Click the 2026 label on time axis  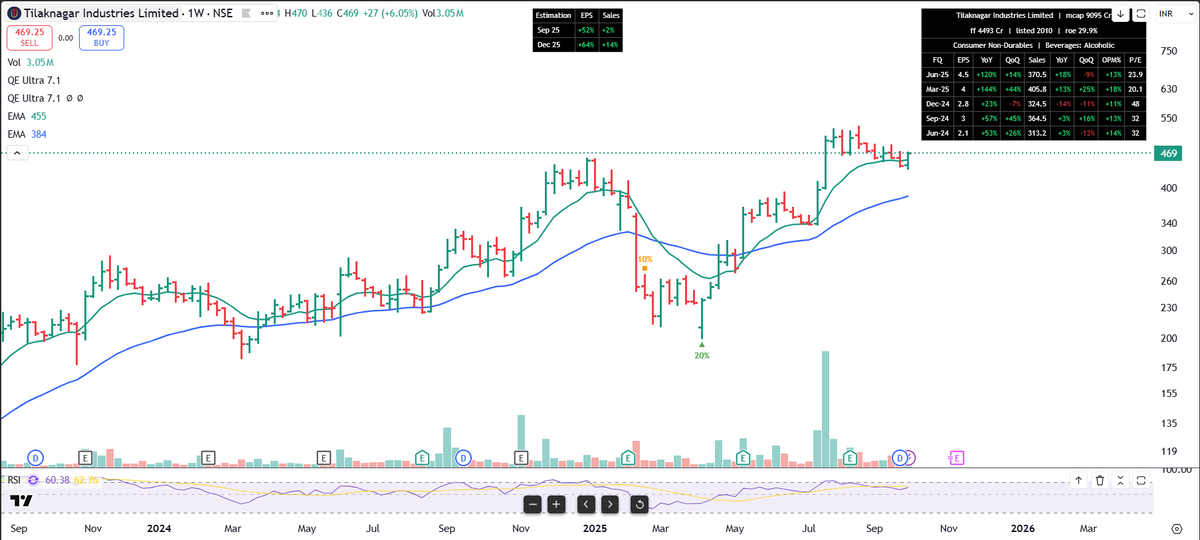point(1022,526)
